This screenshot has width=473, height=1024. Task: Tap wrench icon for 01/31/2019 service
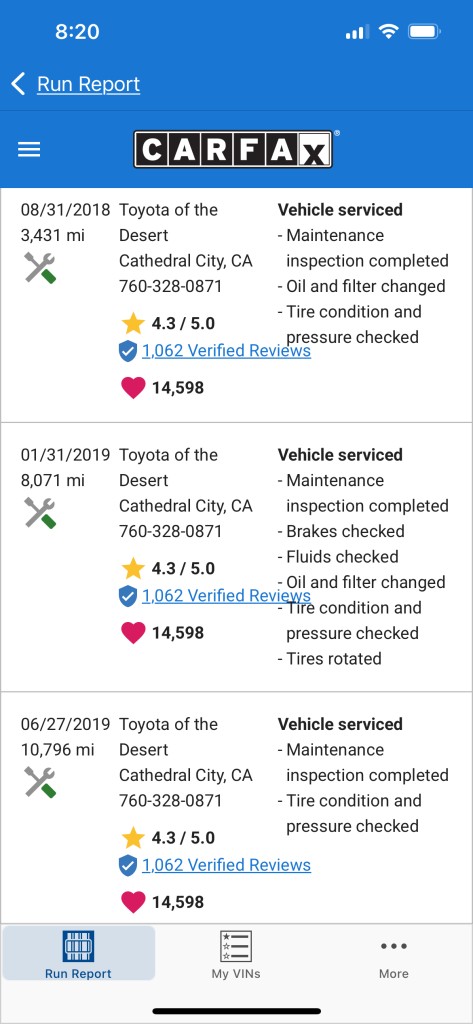(x=40, y=512)
